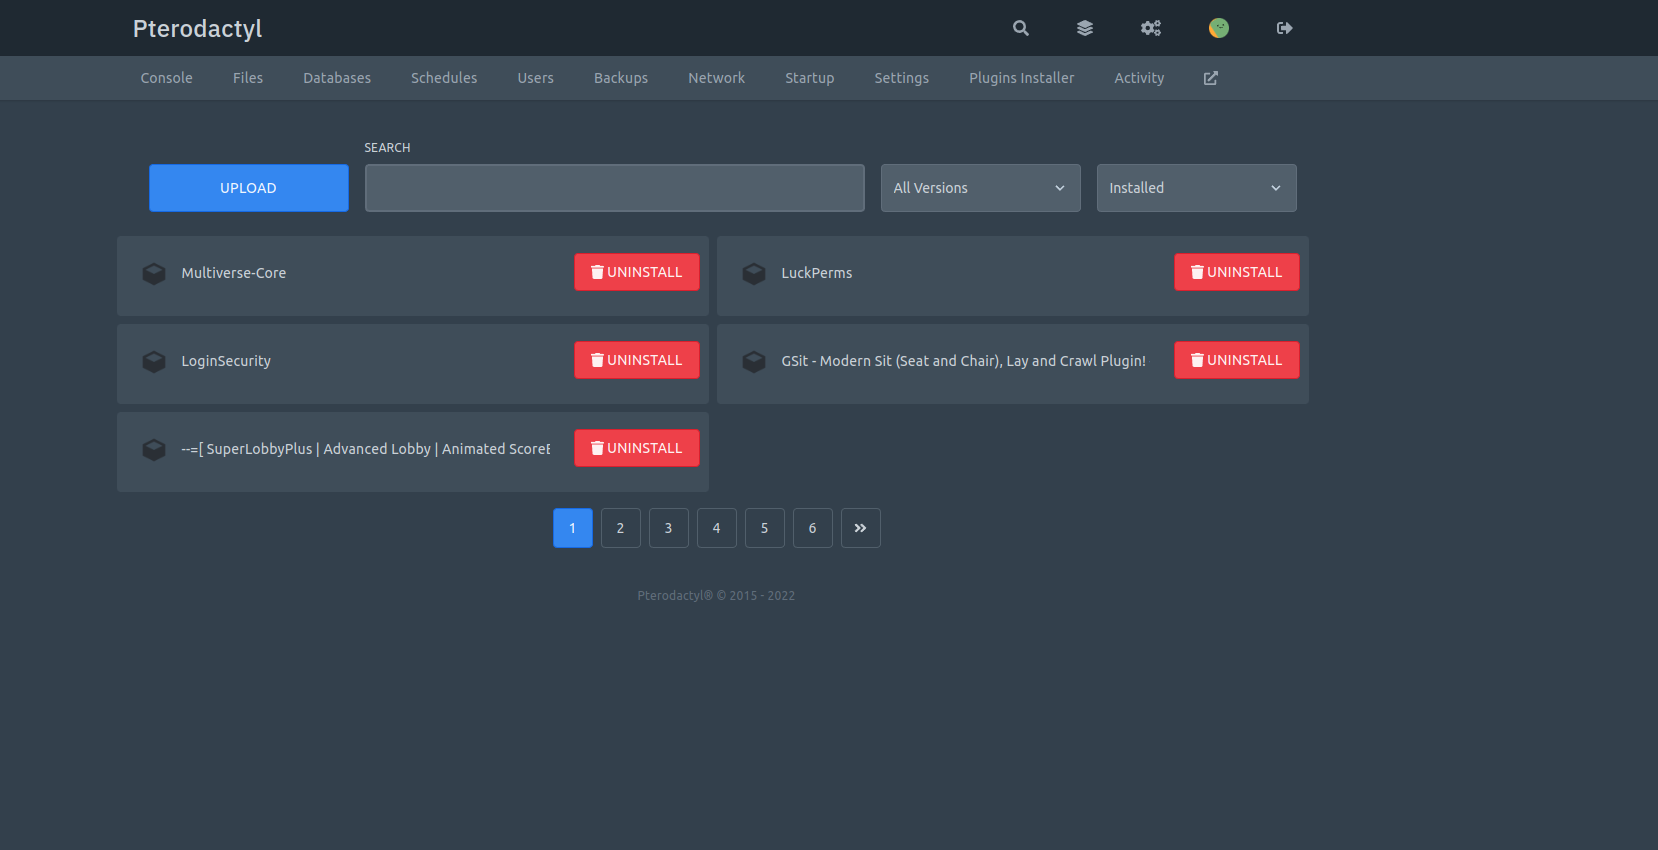This screenshot has height=850, width=1658.
Task: Open the servers layers icon
Action: tap(1085, 28)
